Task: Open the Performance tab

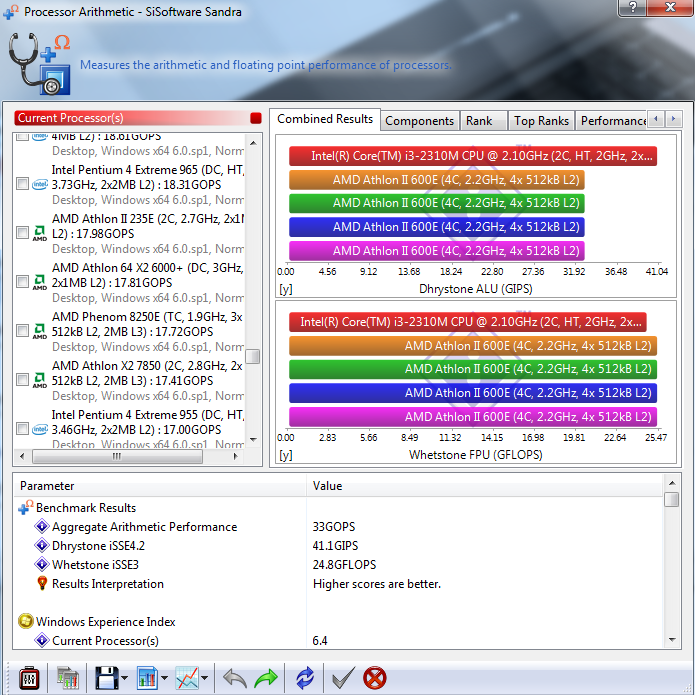Action: click(x=612, y=121)
